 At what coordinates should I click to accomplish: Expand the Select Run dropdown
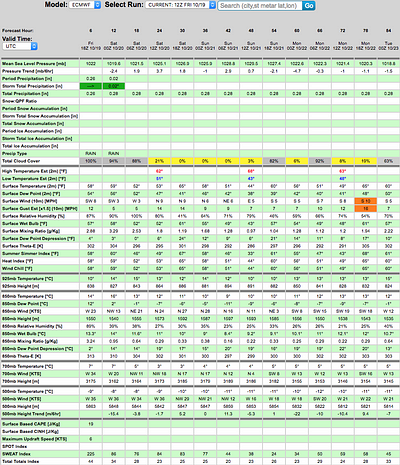coord(180,5)
